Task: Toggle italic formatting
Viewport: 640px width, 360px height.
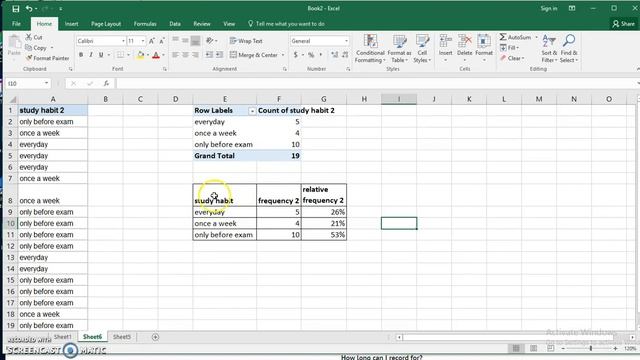Action: point(91,55)
